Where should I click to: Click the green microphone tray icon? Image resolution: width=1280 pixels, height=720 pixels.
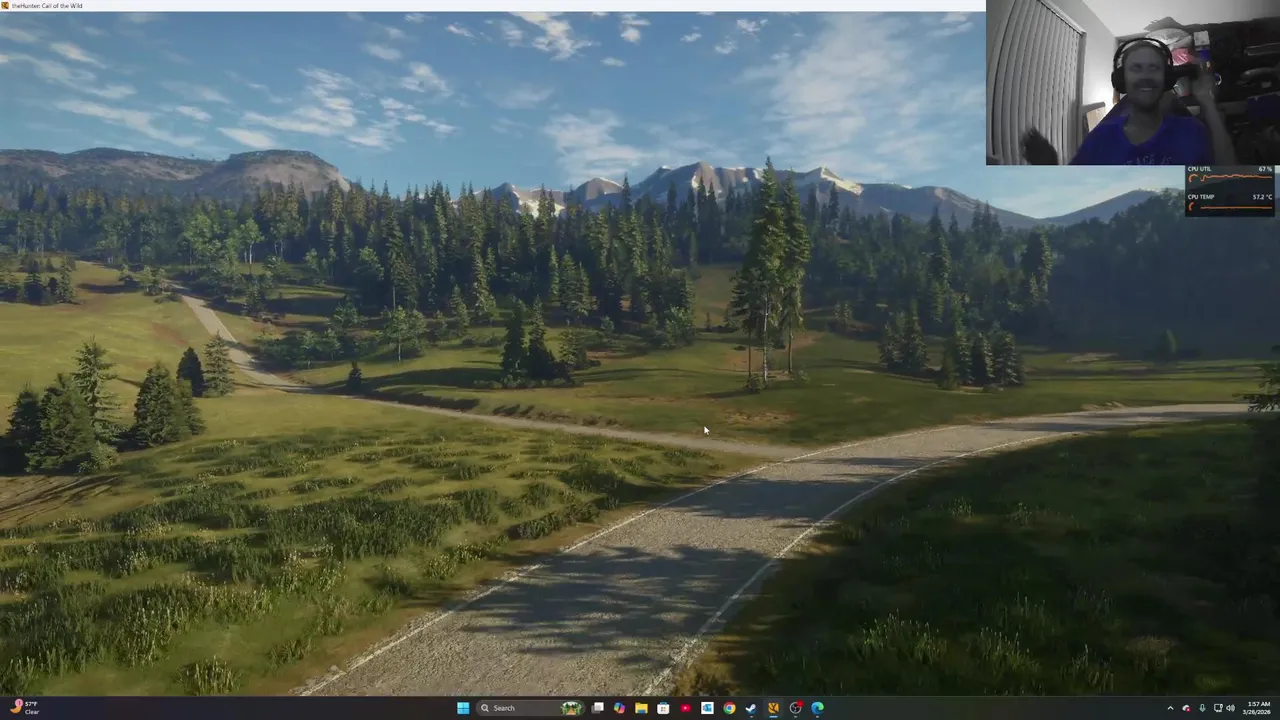coord(1202,708)
